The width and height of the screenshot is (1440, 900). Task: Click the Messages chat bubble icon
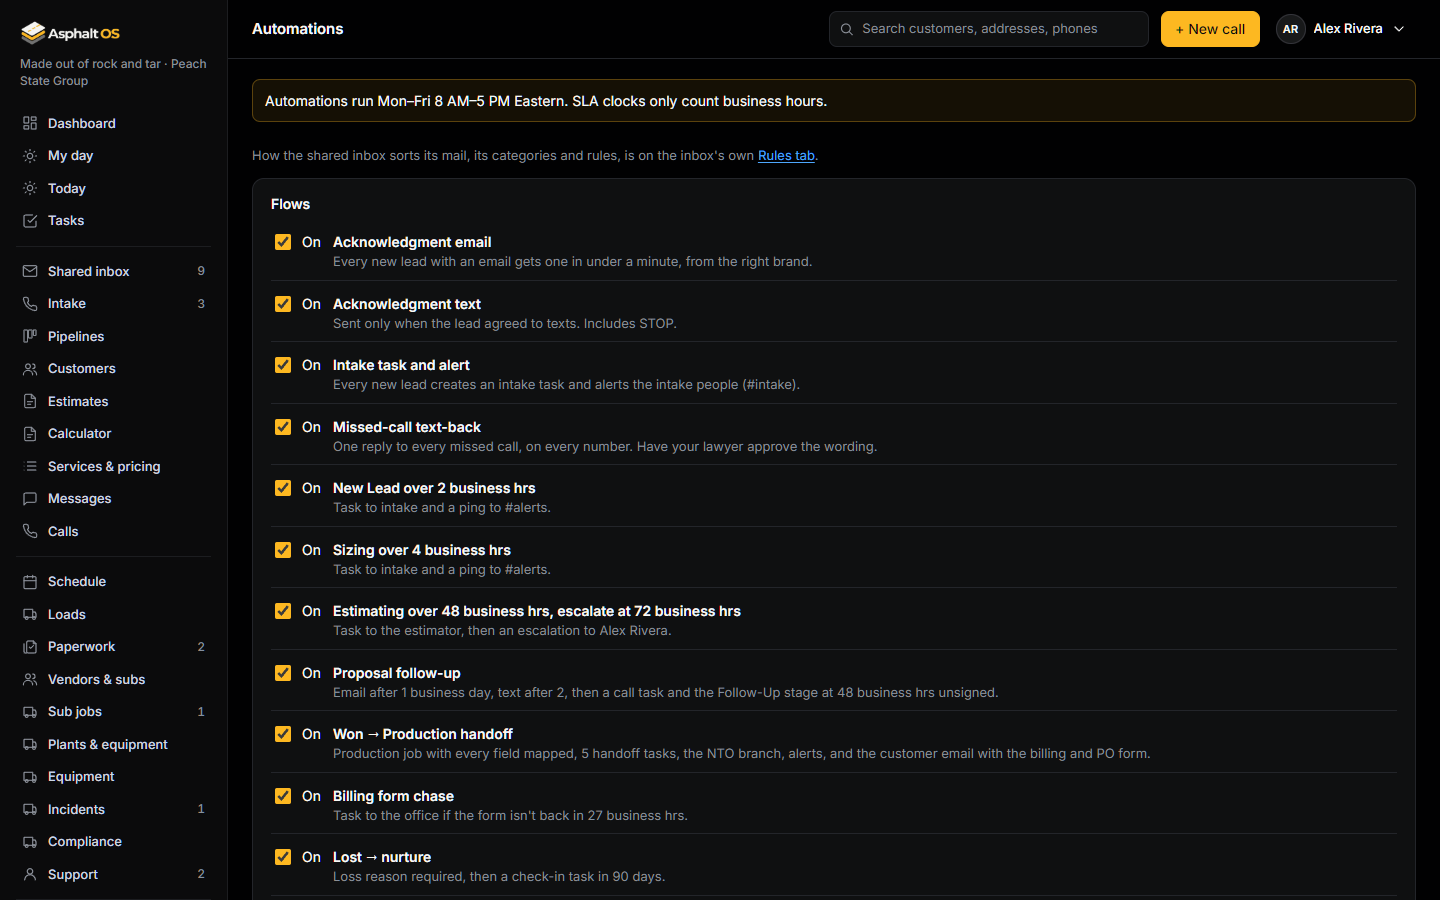point(30,499)
